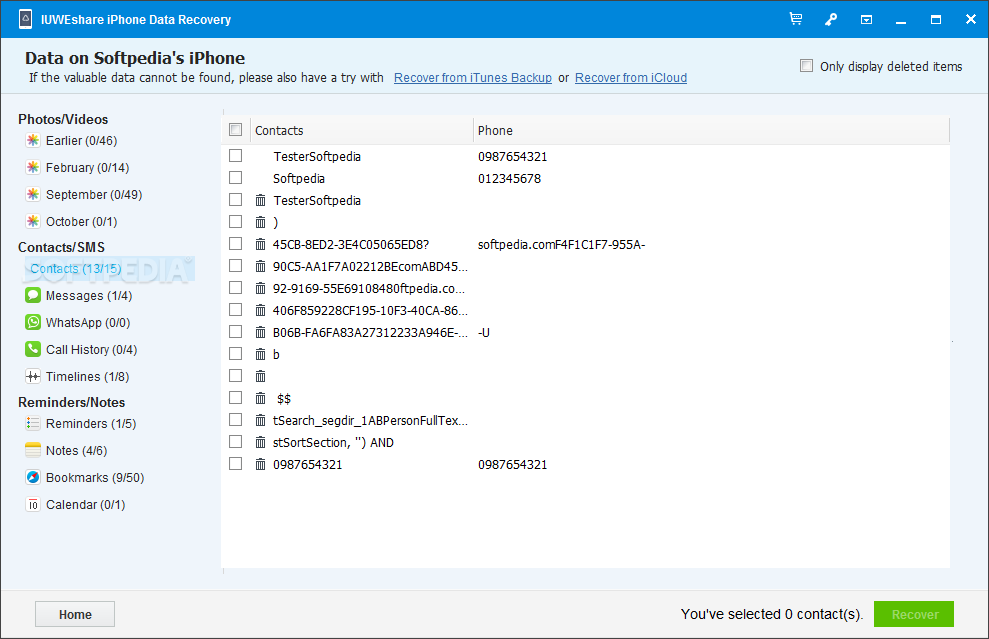Open the title bar dropdown menu icon
The image size is (989, 639).
(x=867, y=20)
